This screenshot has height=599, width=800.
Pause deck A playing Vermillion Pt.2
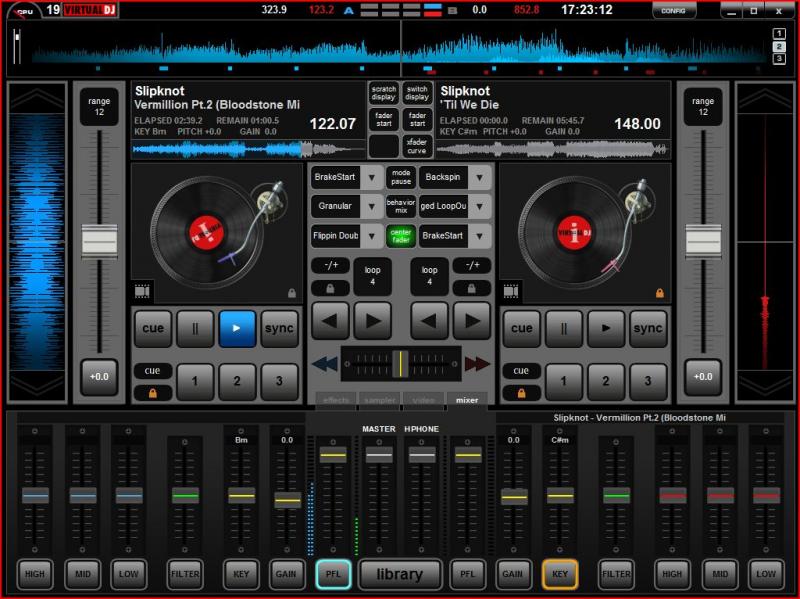195,329
